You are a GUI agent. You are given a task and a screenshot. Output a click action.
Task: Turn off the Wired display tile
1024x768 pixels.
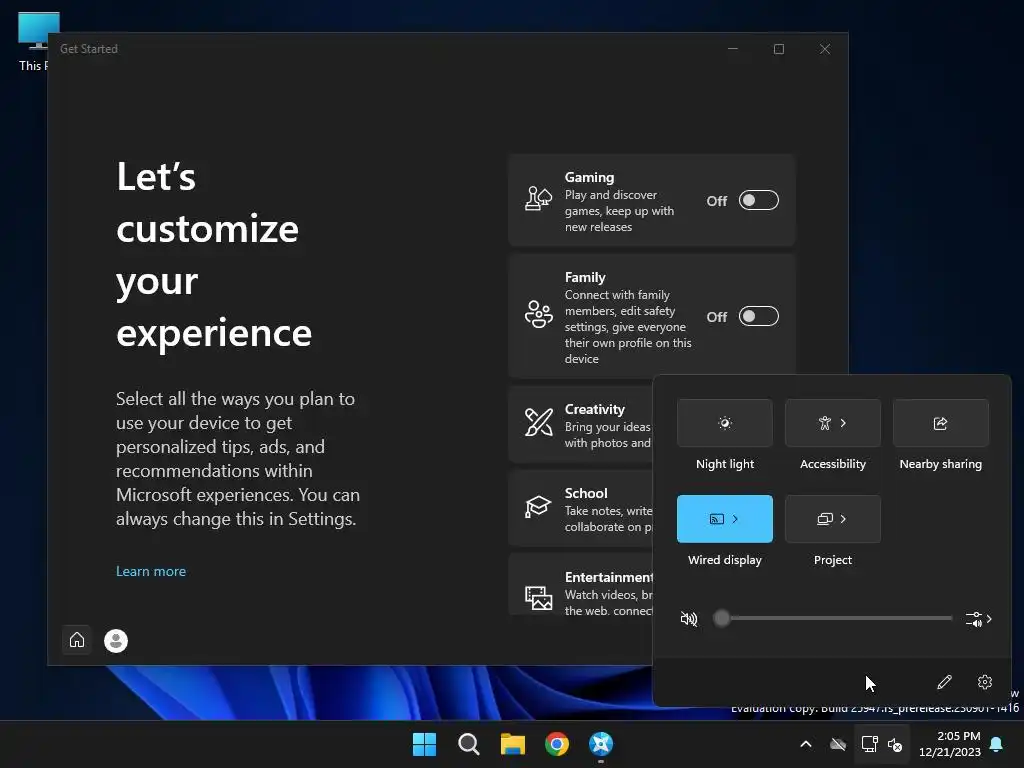[x=724, y=519]
